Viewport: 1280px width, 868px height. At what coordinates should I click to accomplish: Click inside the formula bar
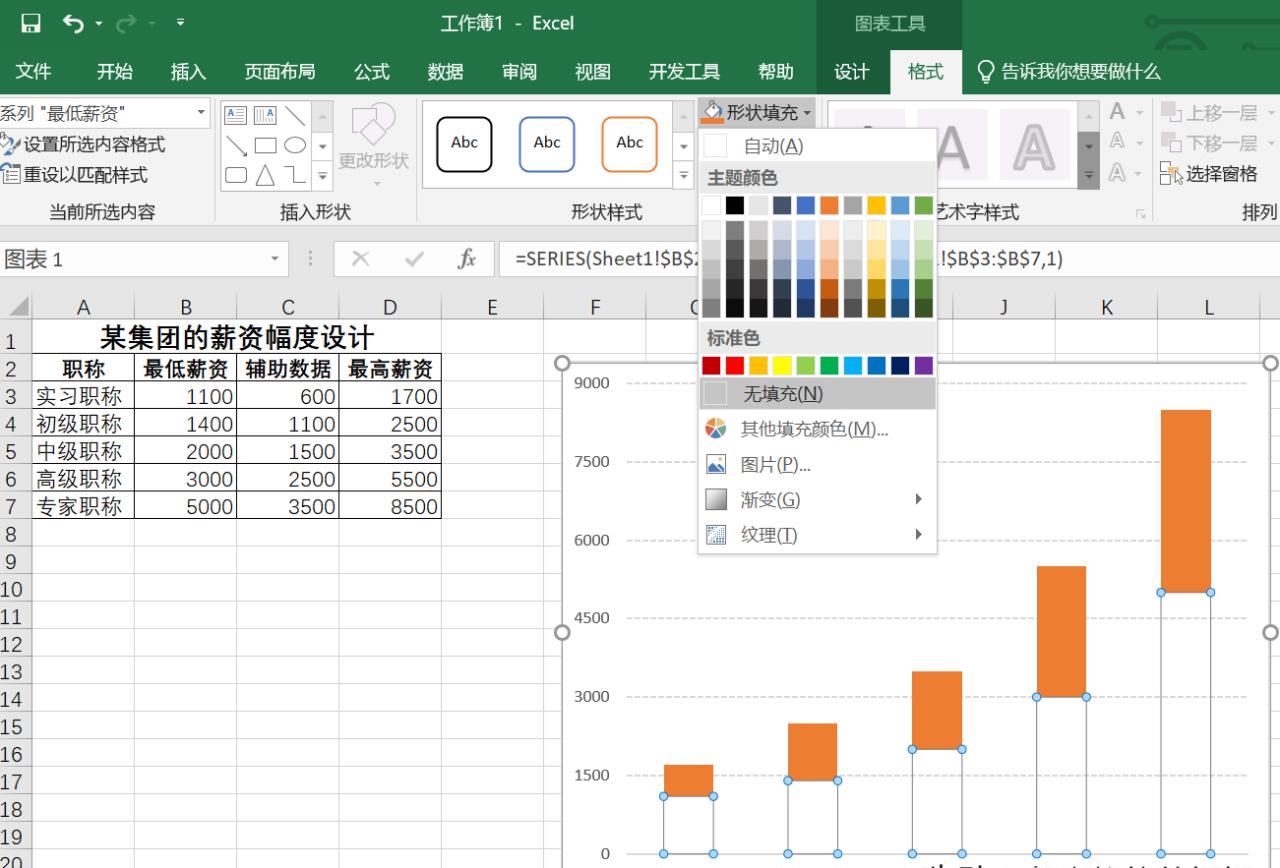[x=890, y=259]
